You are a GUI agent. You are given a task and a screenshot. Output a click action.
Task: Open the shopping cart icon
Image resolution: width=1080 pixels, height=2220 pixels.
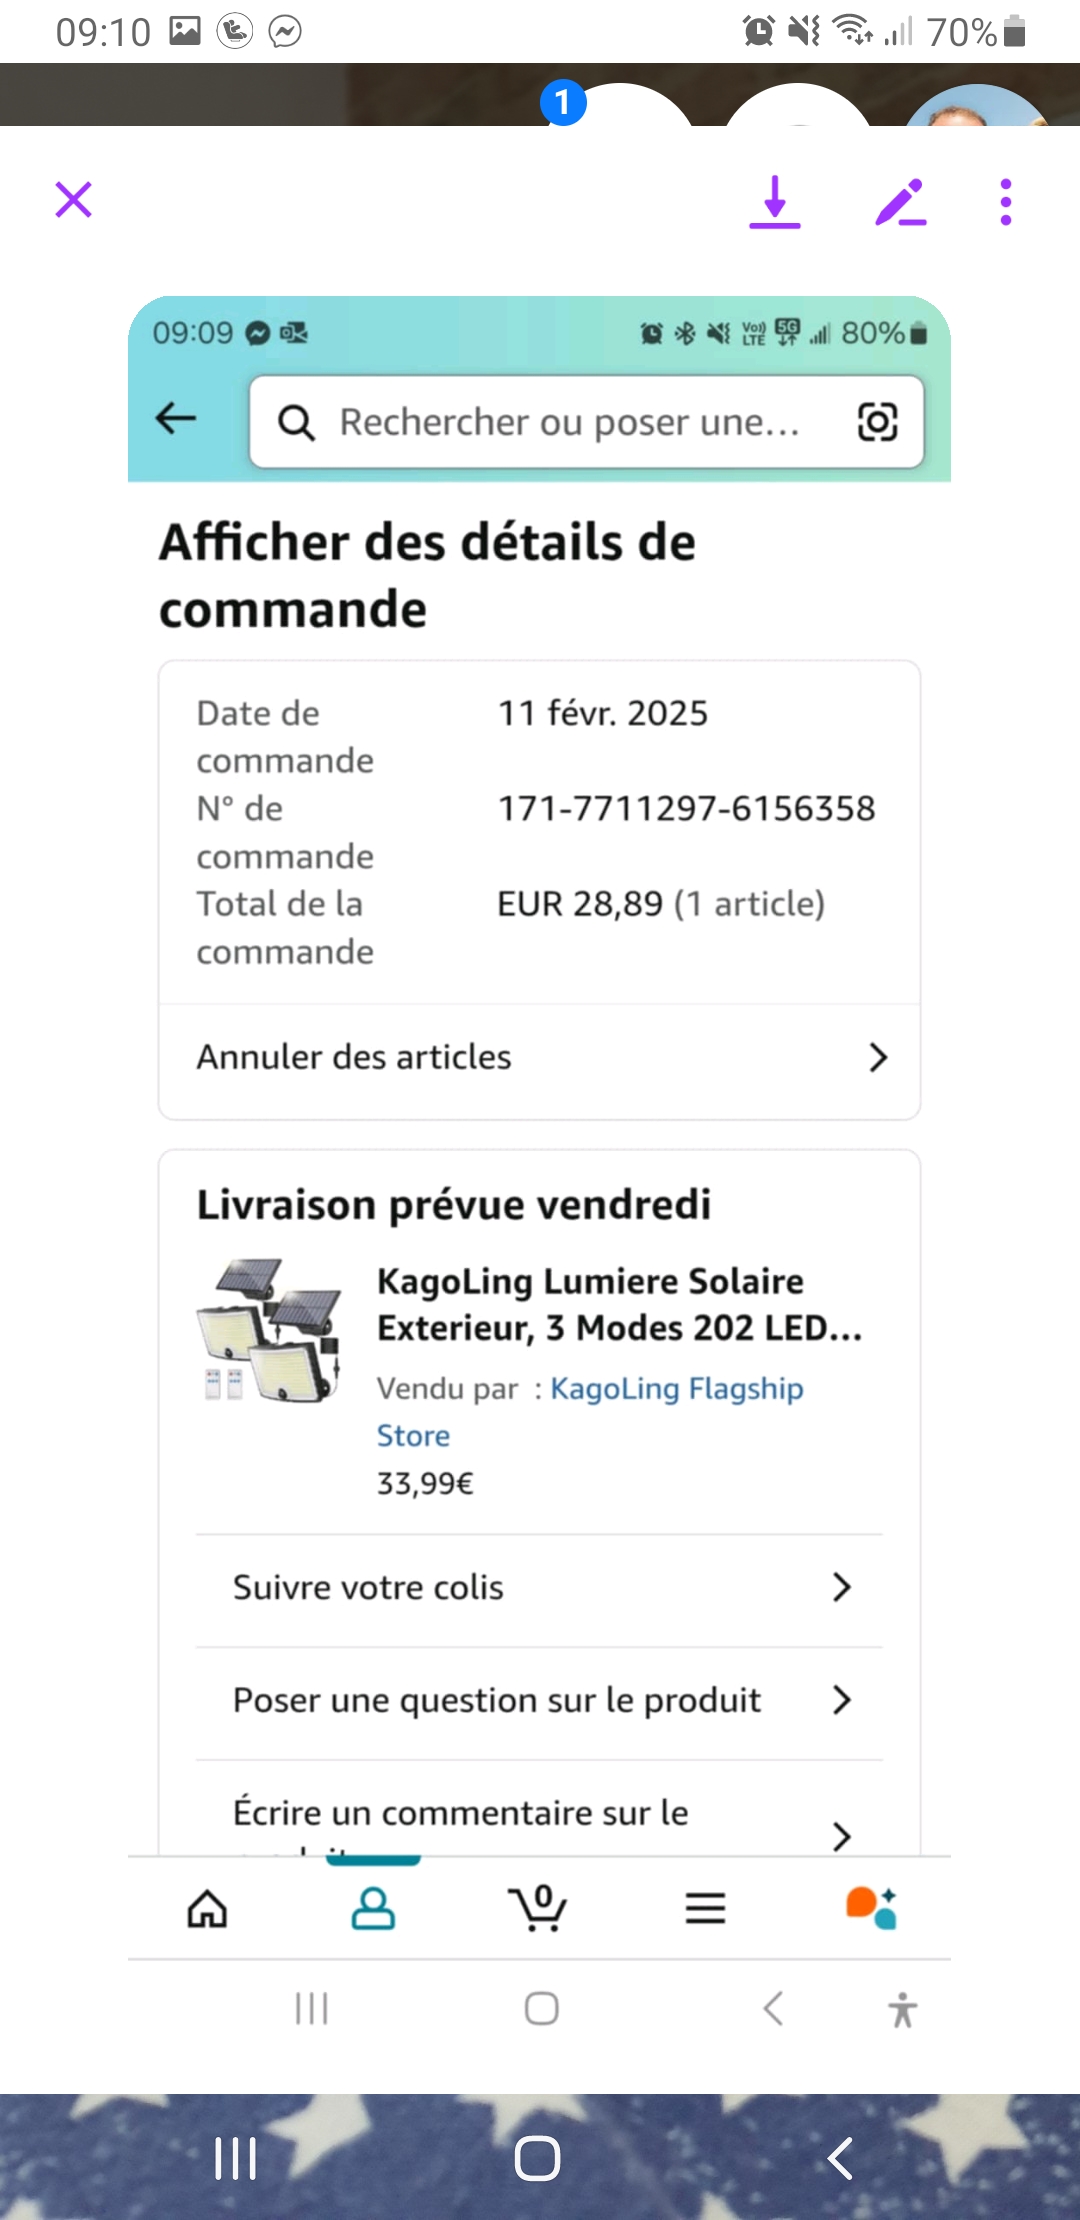tap(538, 1909)
